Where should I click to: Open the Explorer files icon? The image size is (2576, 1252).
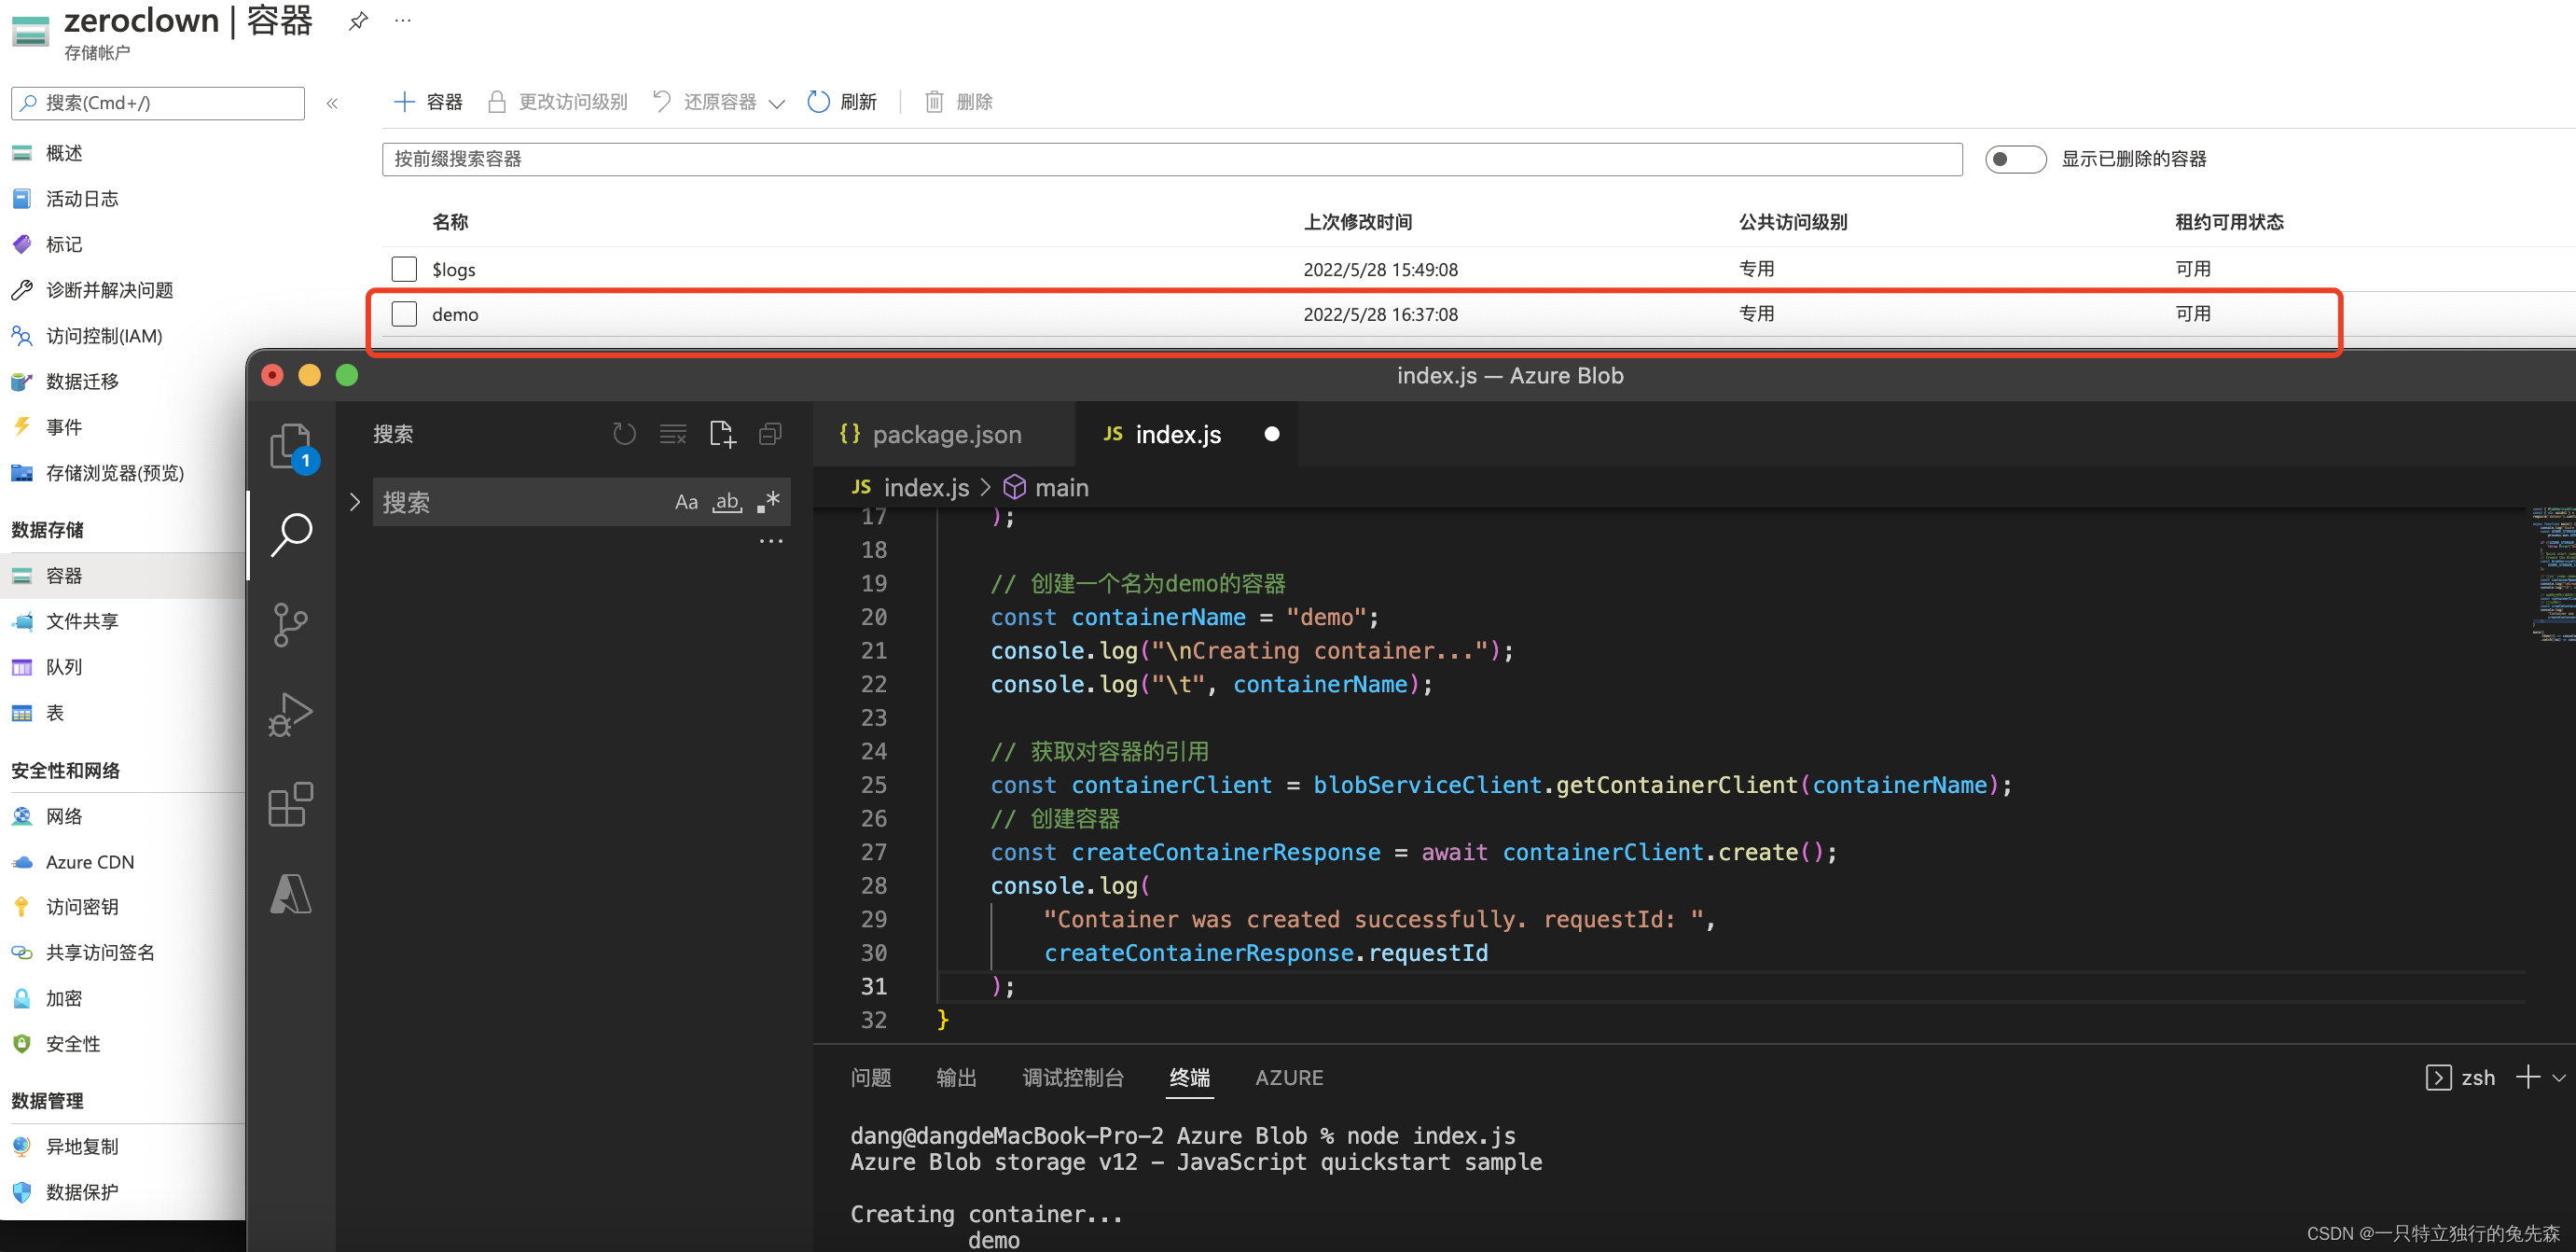tap(290, 445)
